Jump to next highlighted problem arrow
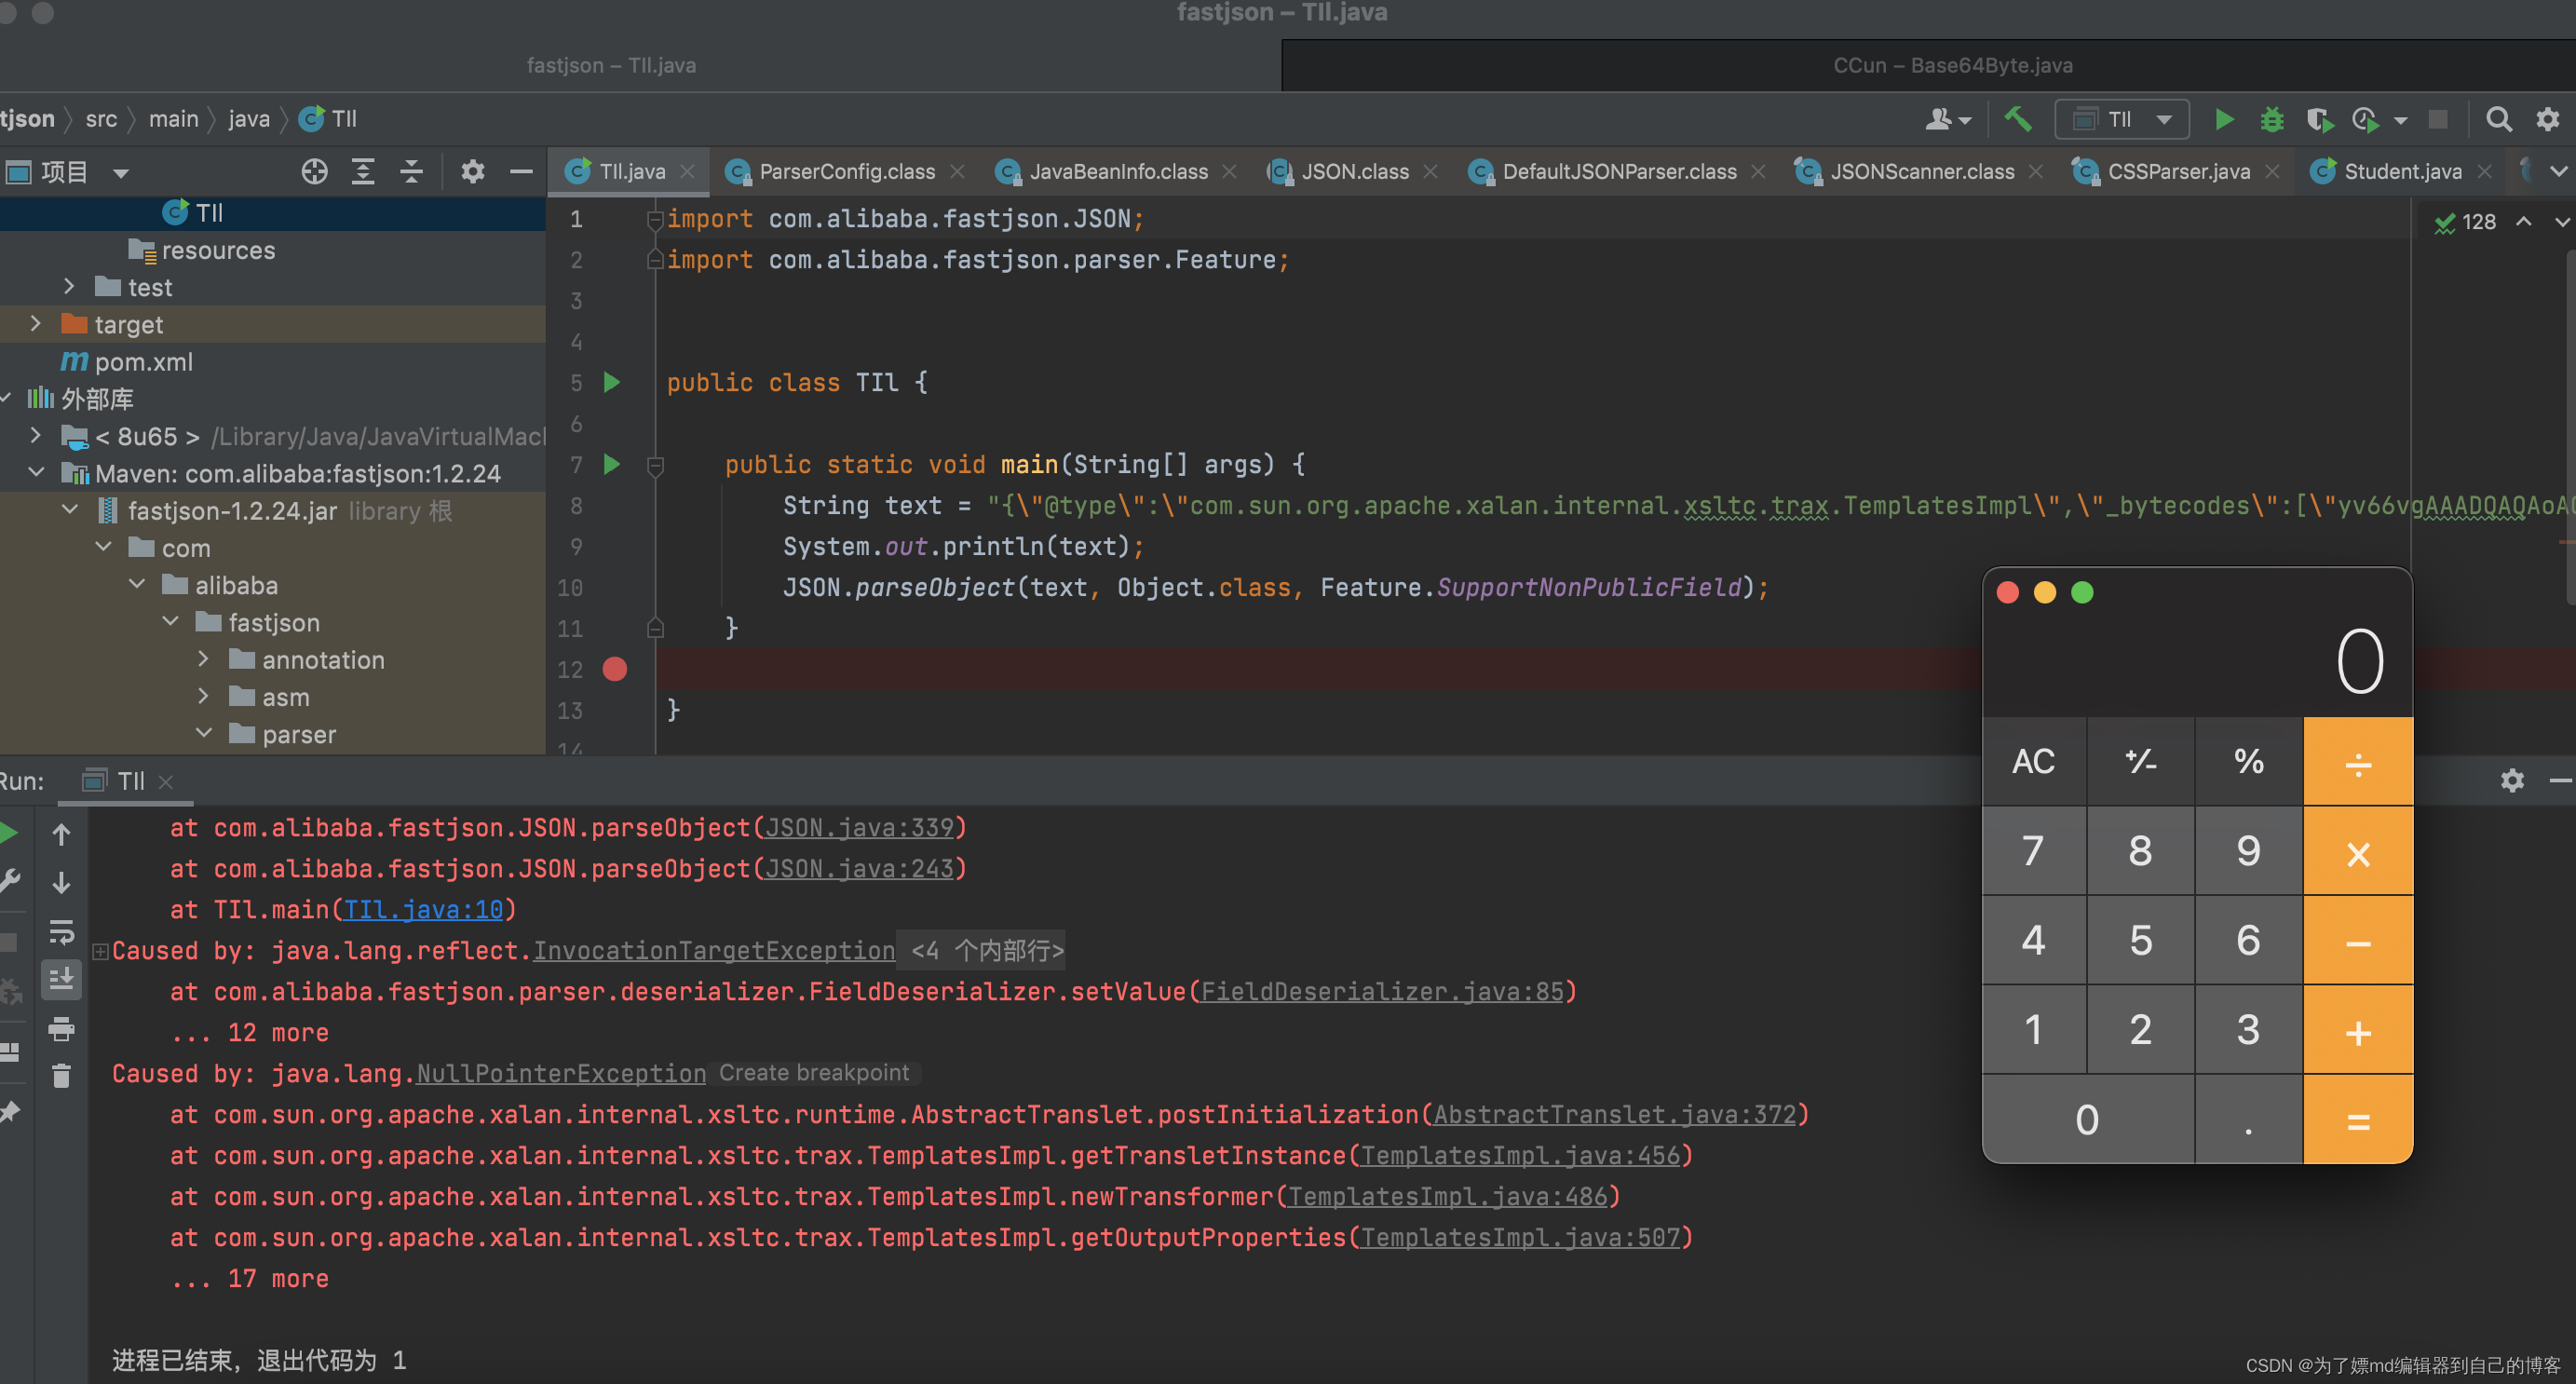The width and height of the screenshot is (2576, 1384). tap(2561, 221)
